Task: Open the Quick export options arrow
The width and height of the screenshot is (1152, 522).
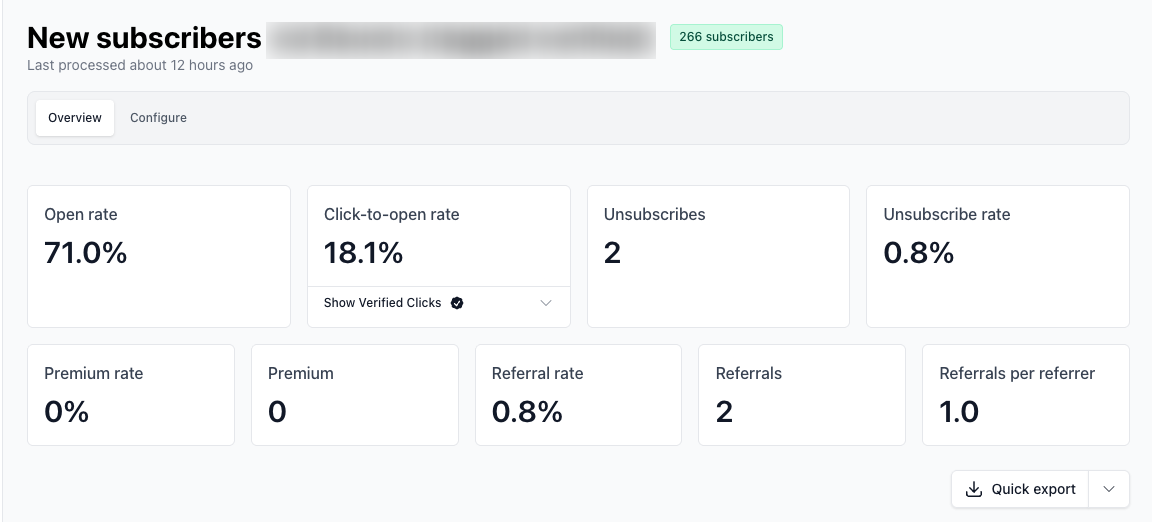Action: (1109, 490)
